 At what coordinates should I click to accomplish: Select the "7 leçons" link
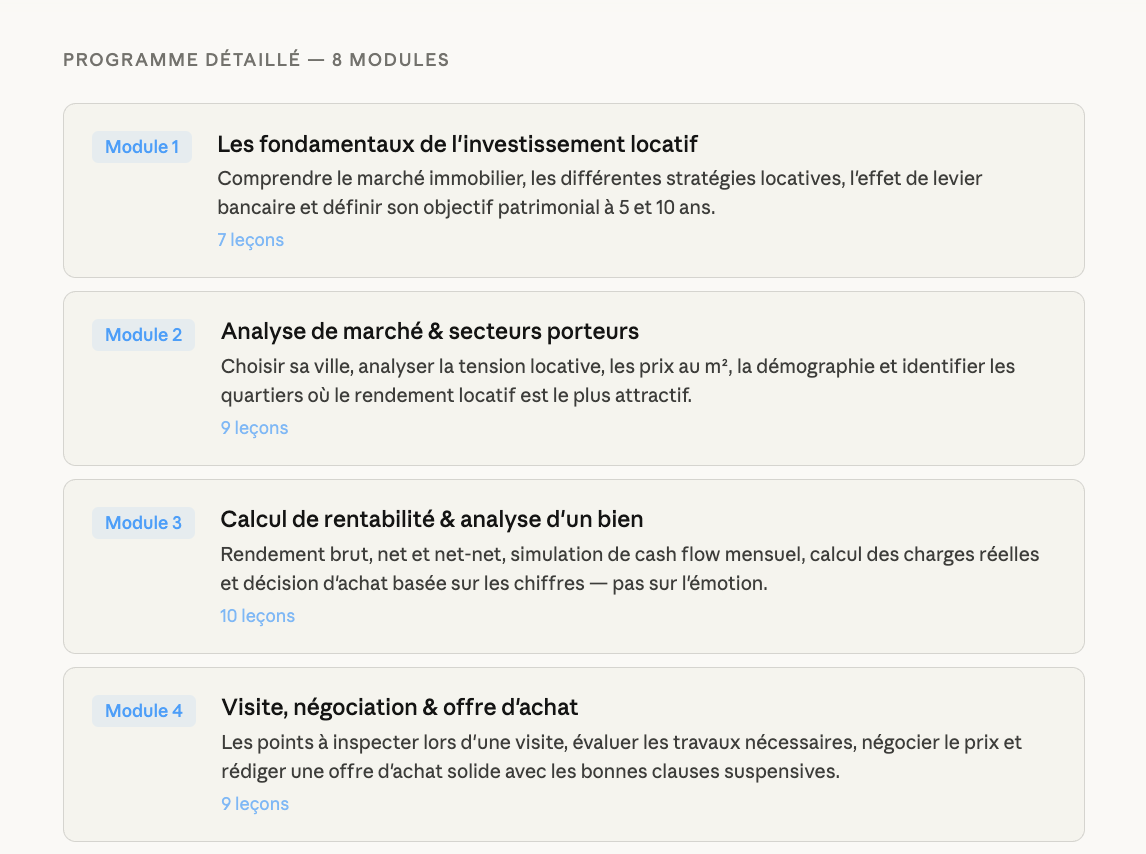[250, 240]
